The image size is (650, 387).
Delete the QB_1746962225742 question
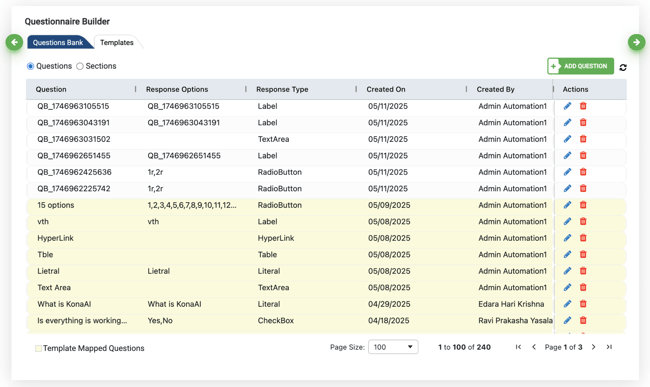tap(583, 189)
